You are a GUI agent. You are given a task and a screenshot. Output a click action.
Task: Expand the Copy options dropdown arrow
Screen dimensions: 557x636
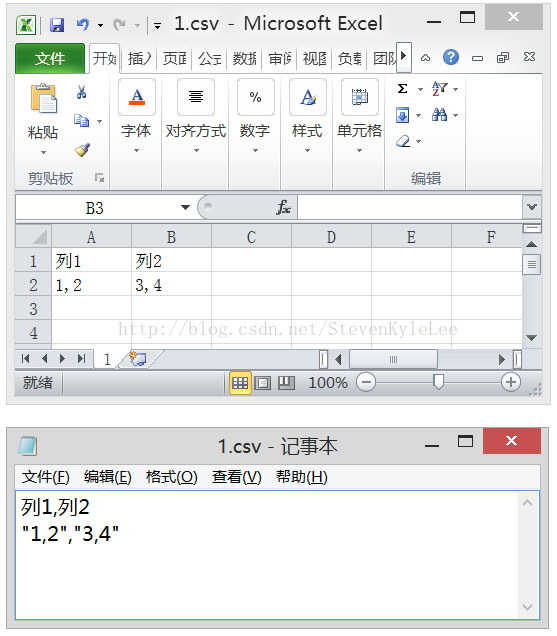[x=99, y=121]
